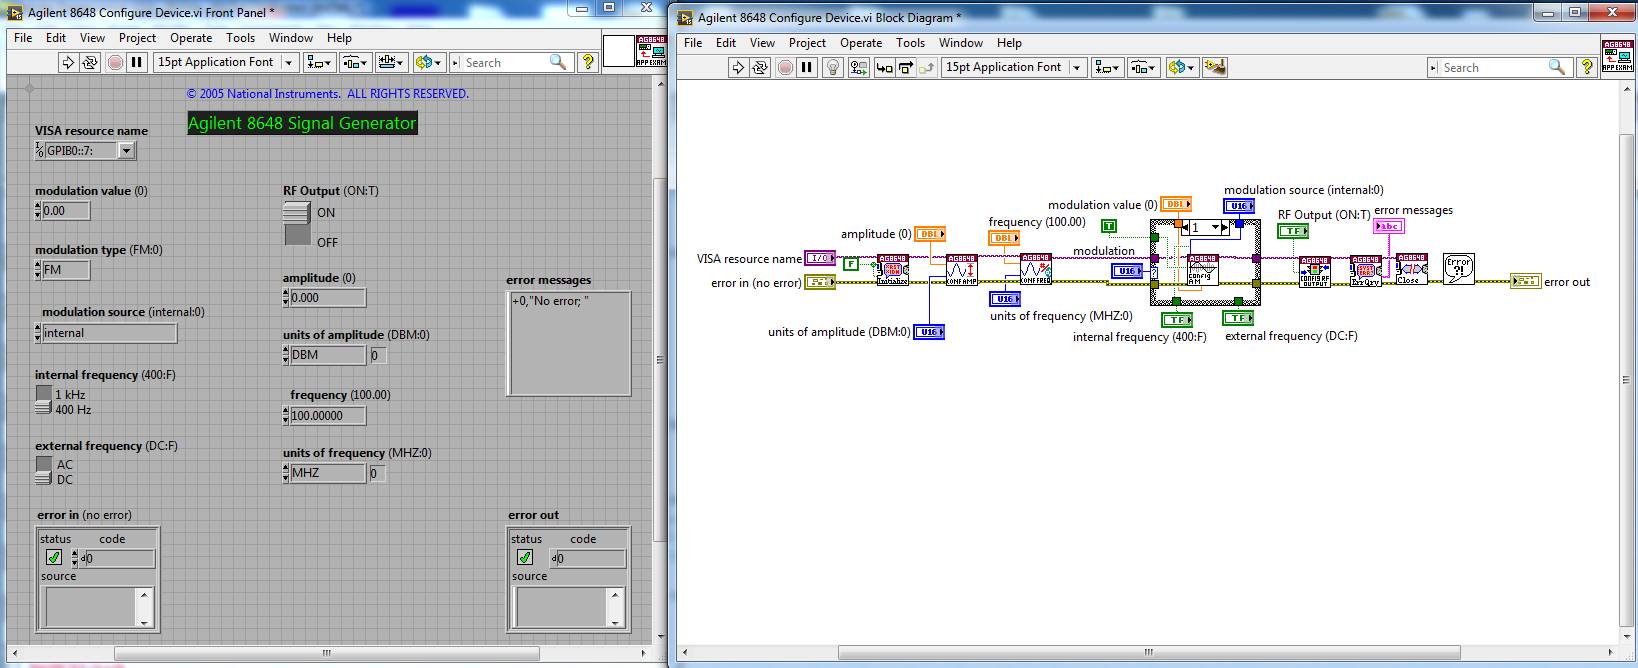Viewport: 1638px width, 668px height.
Task: Open Block Diagram font dropdown arrow
Action: 1077,67
